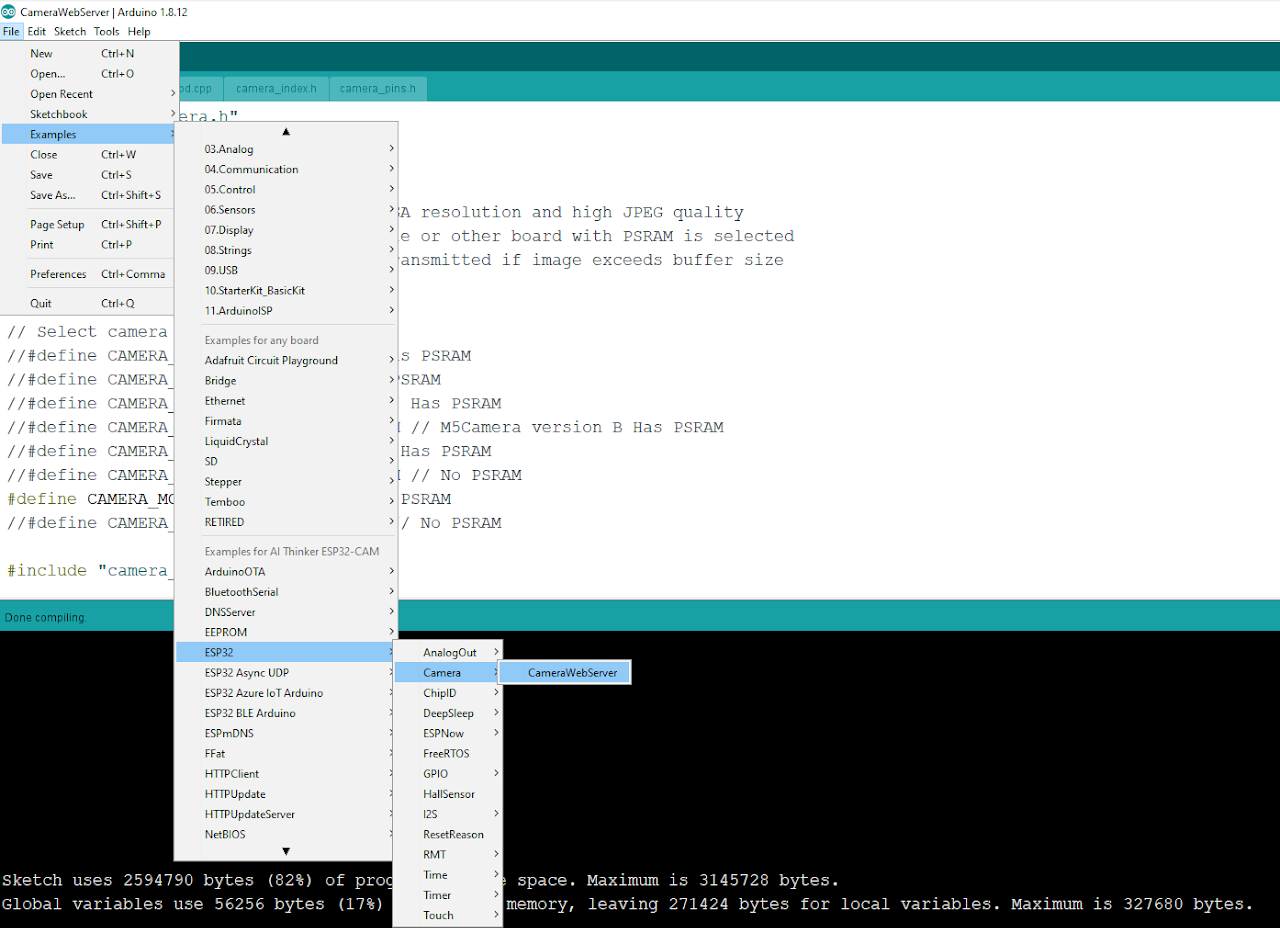The height and width of the screenshot is (928, 1280).
Task: Open the HTTPClient examples submenu
Action: [x=286, y=774]
